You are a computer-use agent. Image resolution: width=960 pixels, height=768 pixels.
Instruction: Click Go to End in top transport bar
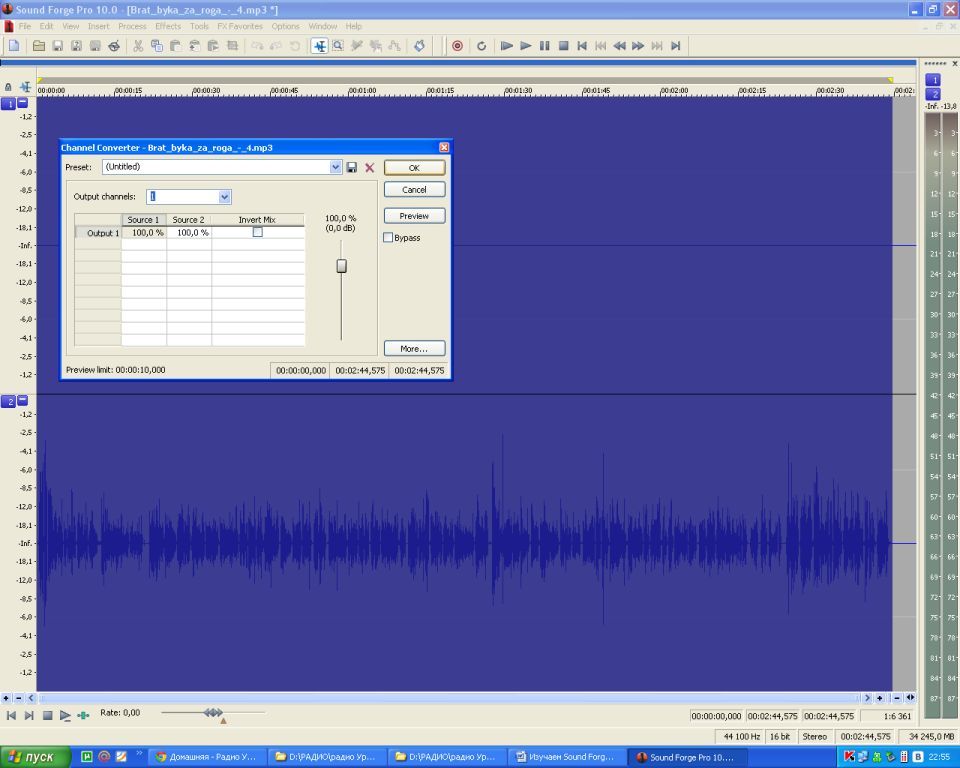coord(676,46)
